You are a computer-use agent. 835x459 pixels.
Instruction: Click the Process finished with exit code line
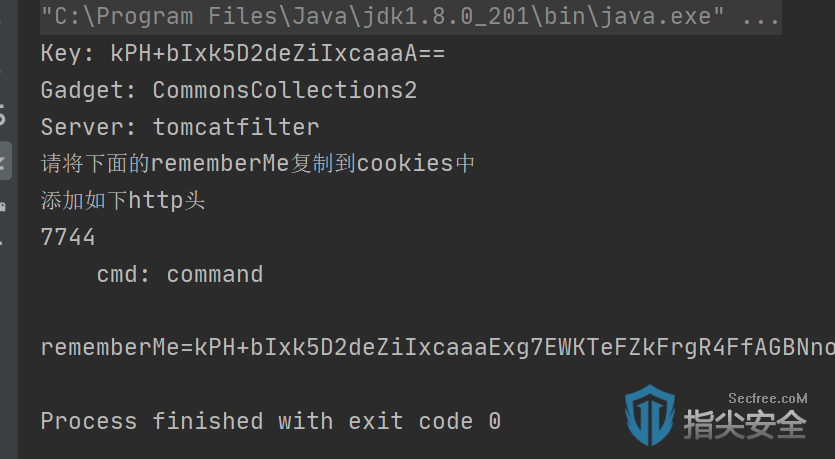coord(271,421)
